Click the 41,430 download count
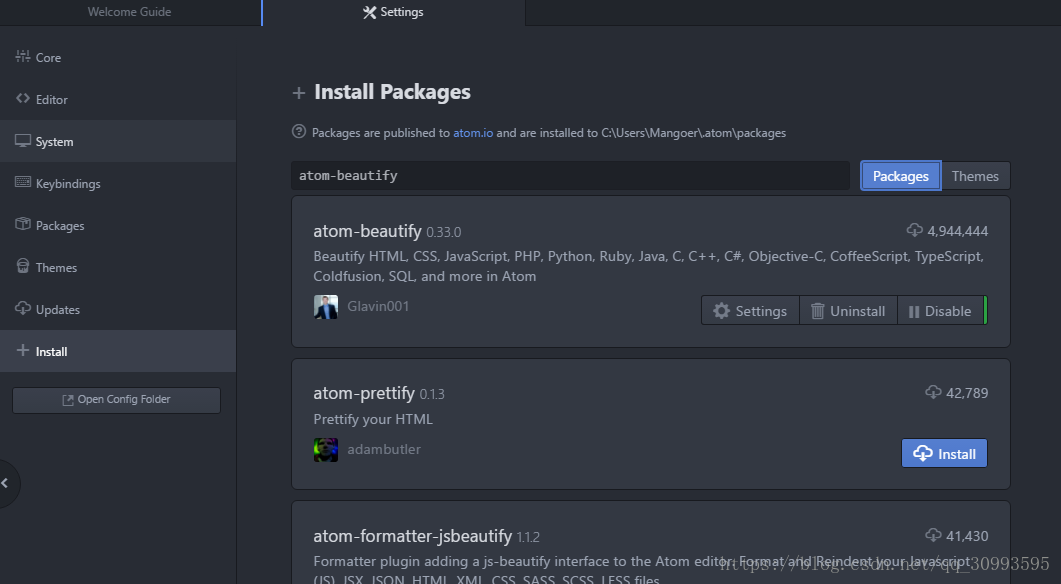 (967, 536)
